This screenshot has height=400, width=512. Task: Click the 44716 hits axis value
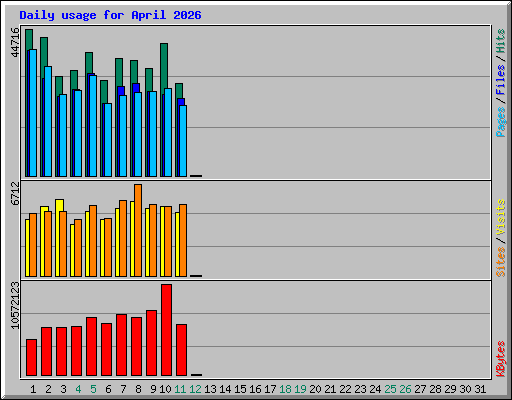[x=15, y=42]
